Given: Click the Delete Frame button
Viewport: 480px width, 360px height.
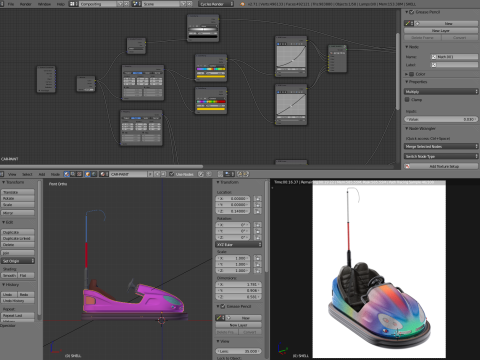Looking at the screenshot, I should tap(423, 37).
